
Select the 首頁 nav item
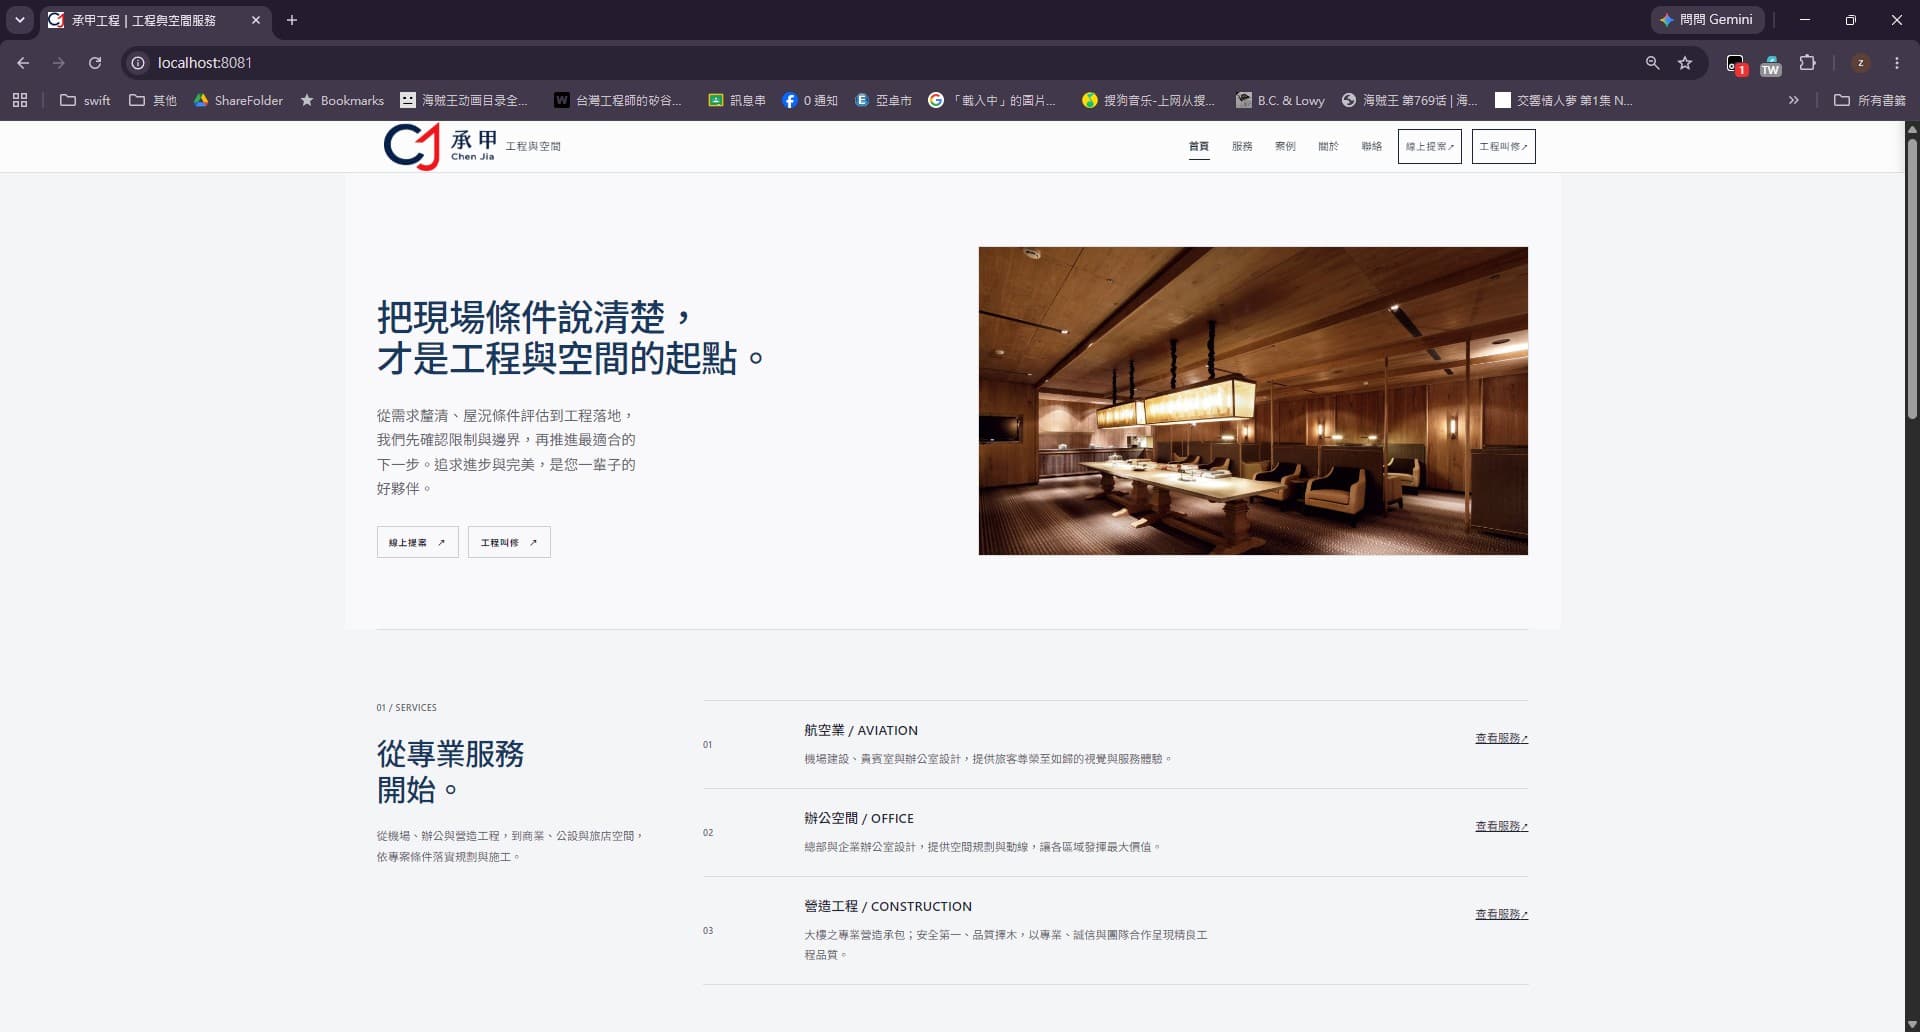[x=1198, y=146]
